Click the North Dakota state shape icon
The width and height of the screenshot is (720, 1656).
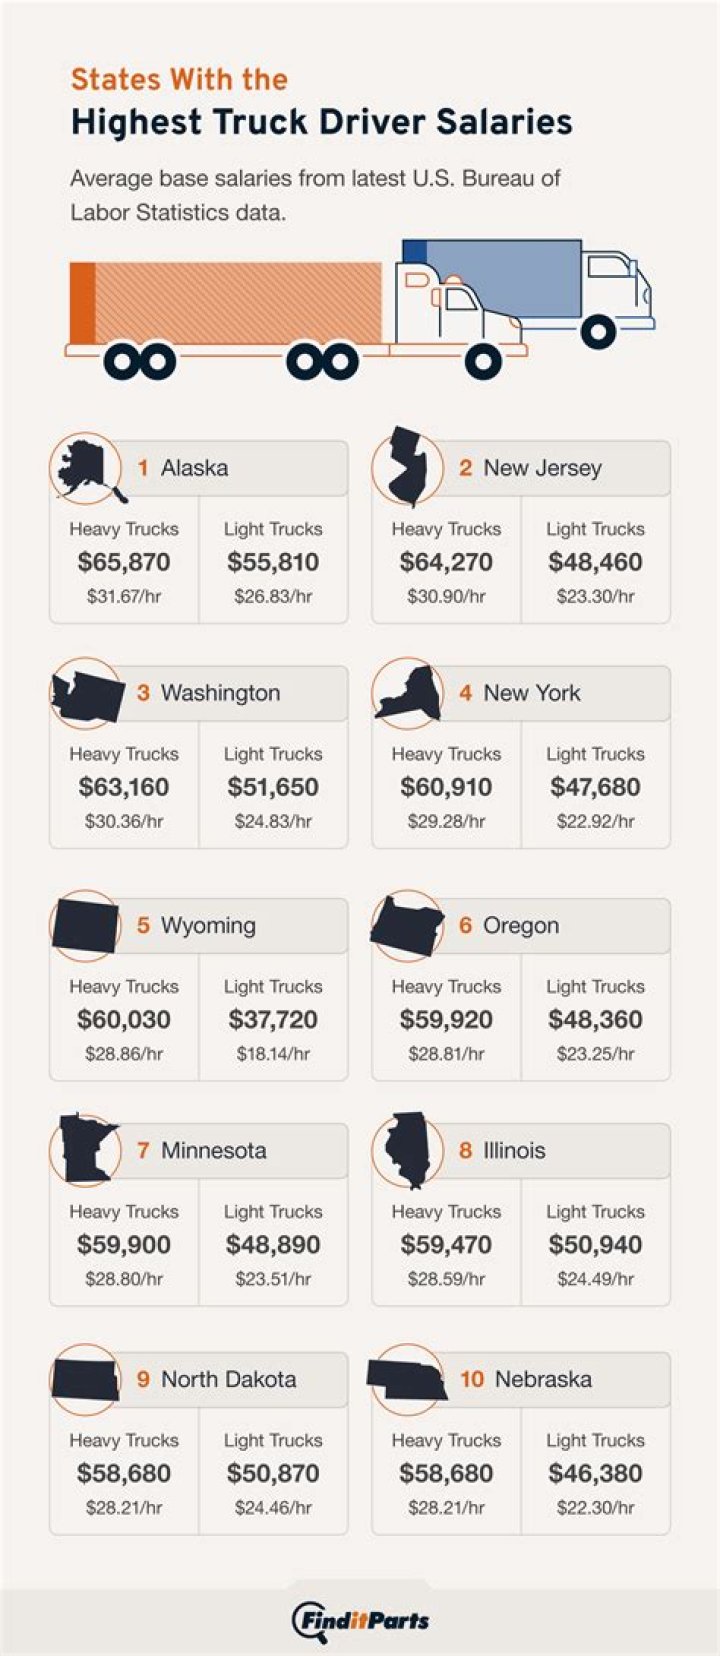[x=86, y=1380]
